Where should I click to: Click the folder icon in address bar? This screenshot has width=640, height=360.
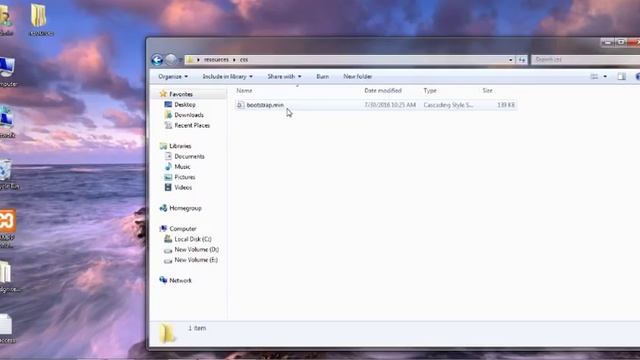[x=190, y=60]
